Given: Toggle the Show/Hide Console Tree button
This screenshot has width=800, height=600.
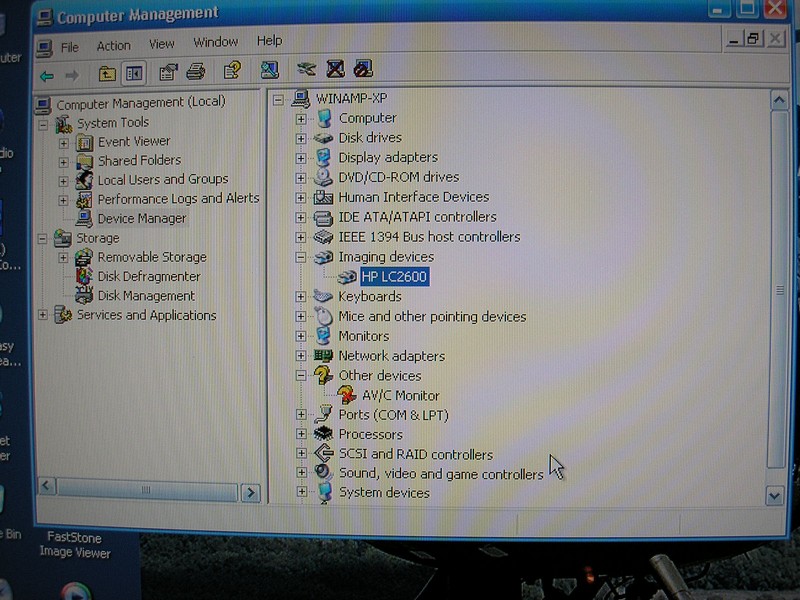Looking at the screenshot, I should 134,74.
